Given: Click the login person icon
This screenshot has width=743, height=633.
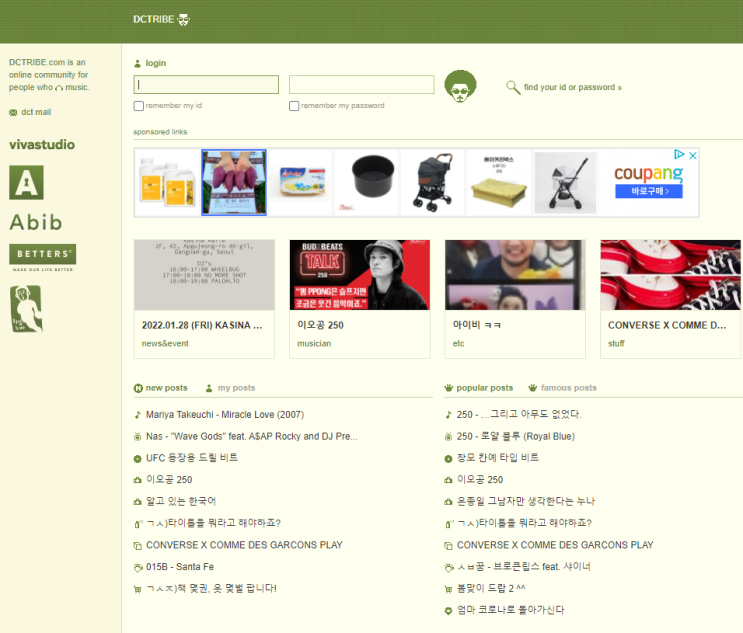Looking at the screenshot, I should click(x=137, y=63).
